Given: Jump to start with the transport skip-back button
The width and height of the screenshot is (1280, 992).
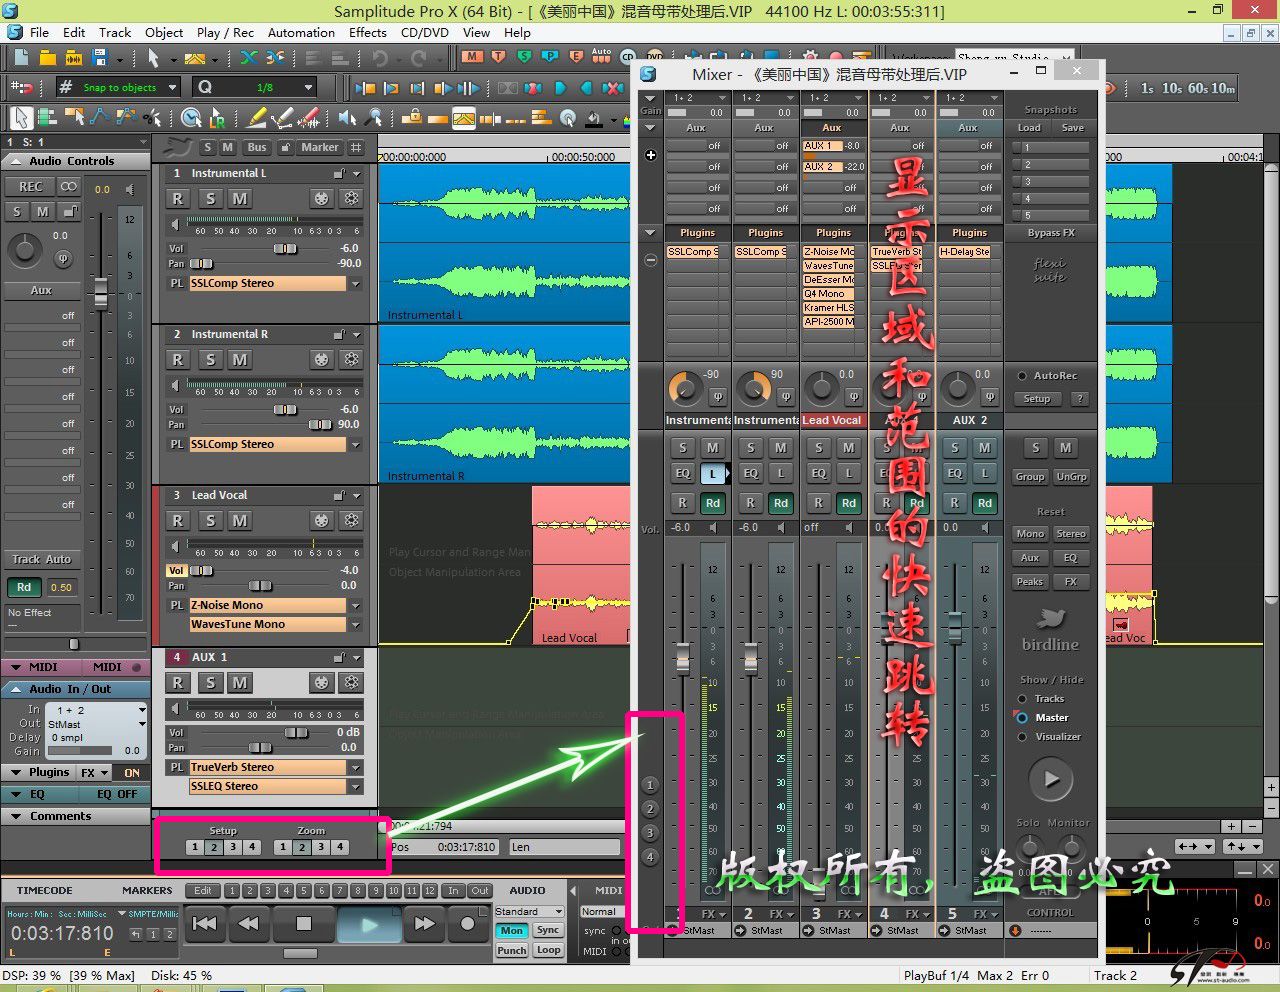Looking at the screenshot, I should coord(204,924).
